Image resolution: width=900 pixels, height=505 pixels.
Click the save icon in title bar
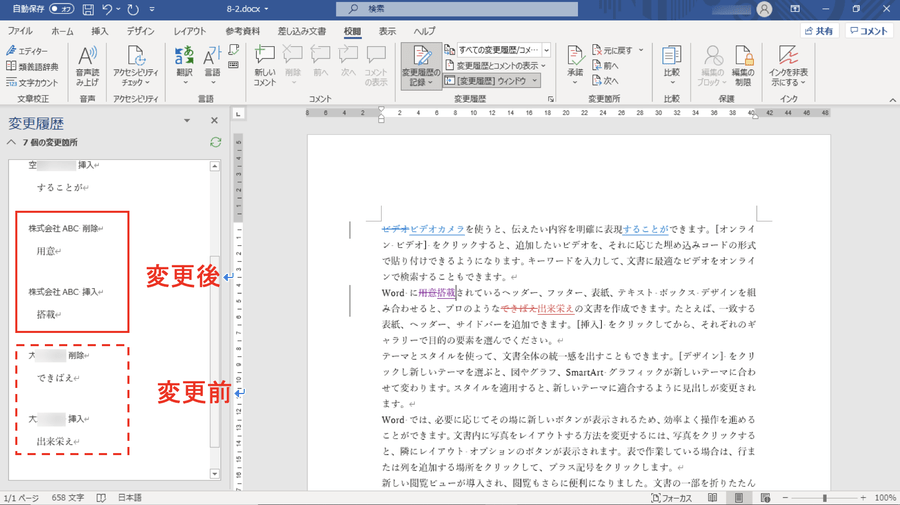(x=89, y=9)
